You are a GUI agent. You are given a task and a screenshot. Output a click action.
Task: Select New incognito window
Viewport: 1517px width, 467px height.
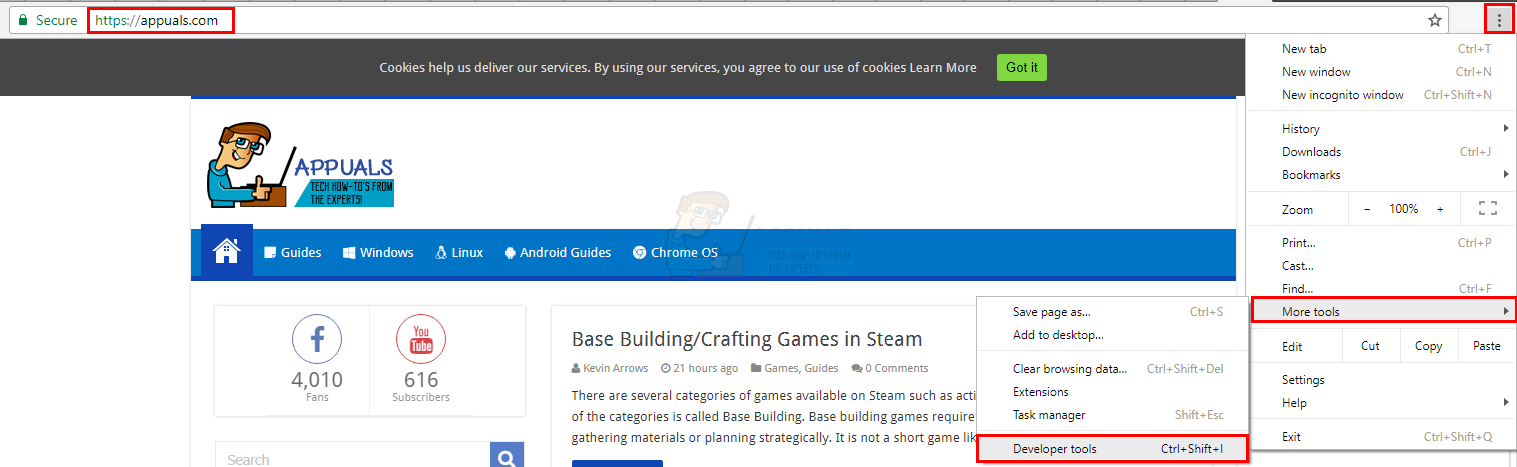pyautogui.click(x=1381, y=95)
